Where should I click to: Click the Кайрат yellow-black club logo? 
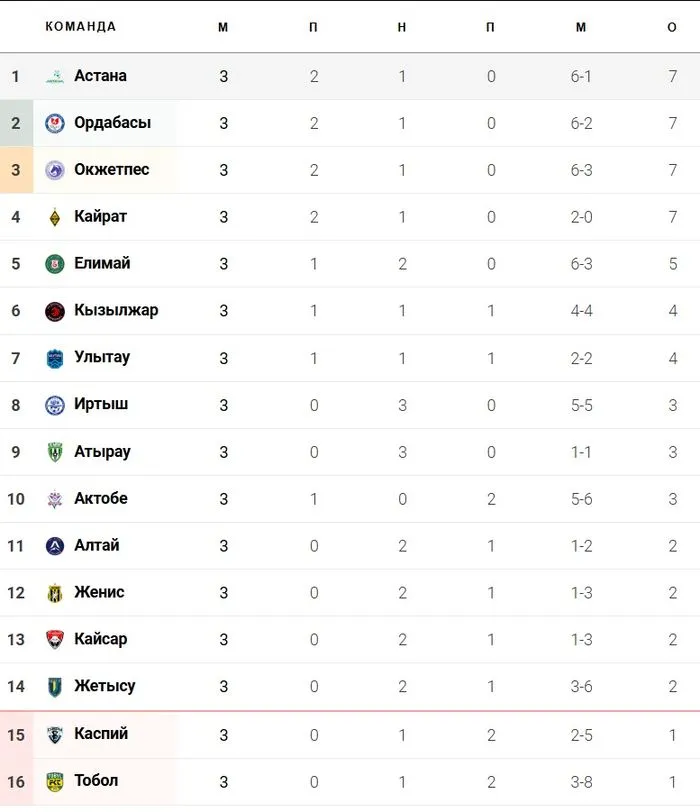tap(55, 218)
